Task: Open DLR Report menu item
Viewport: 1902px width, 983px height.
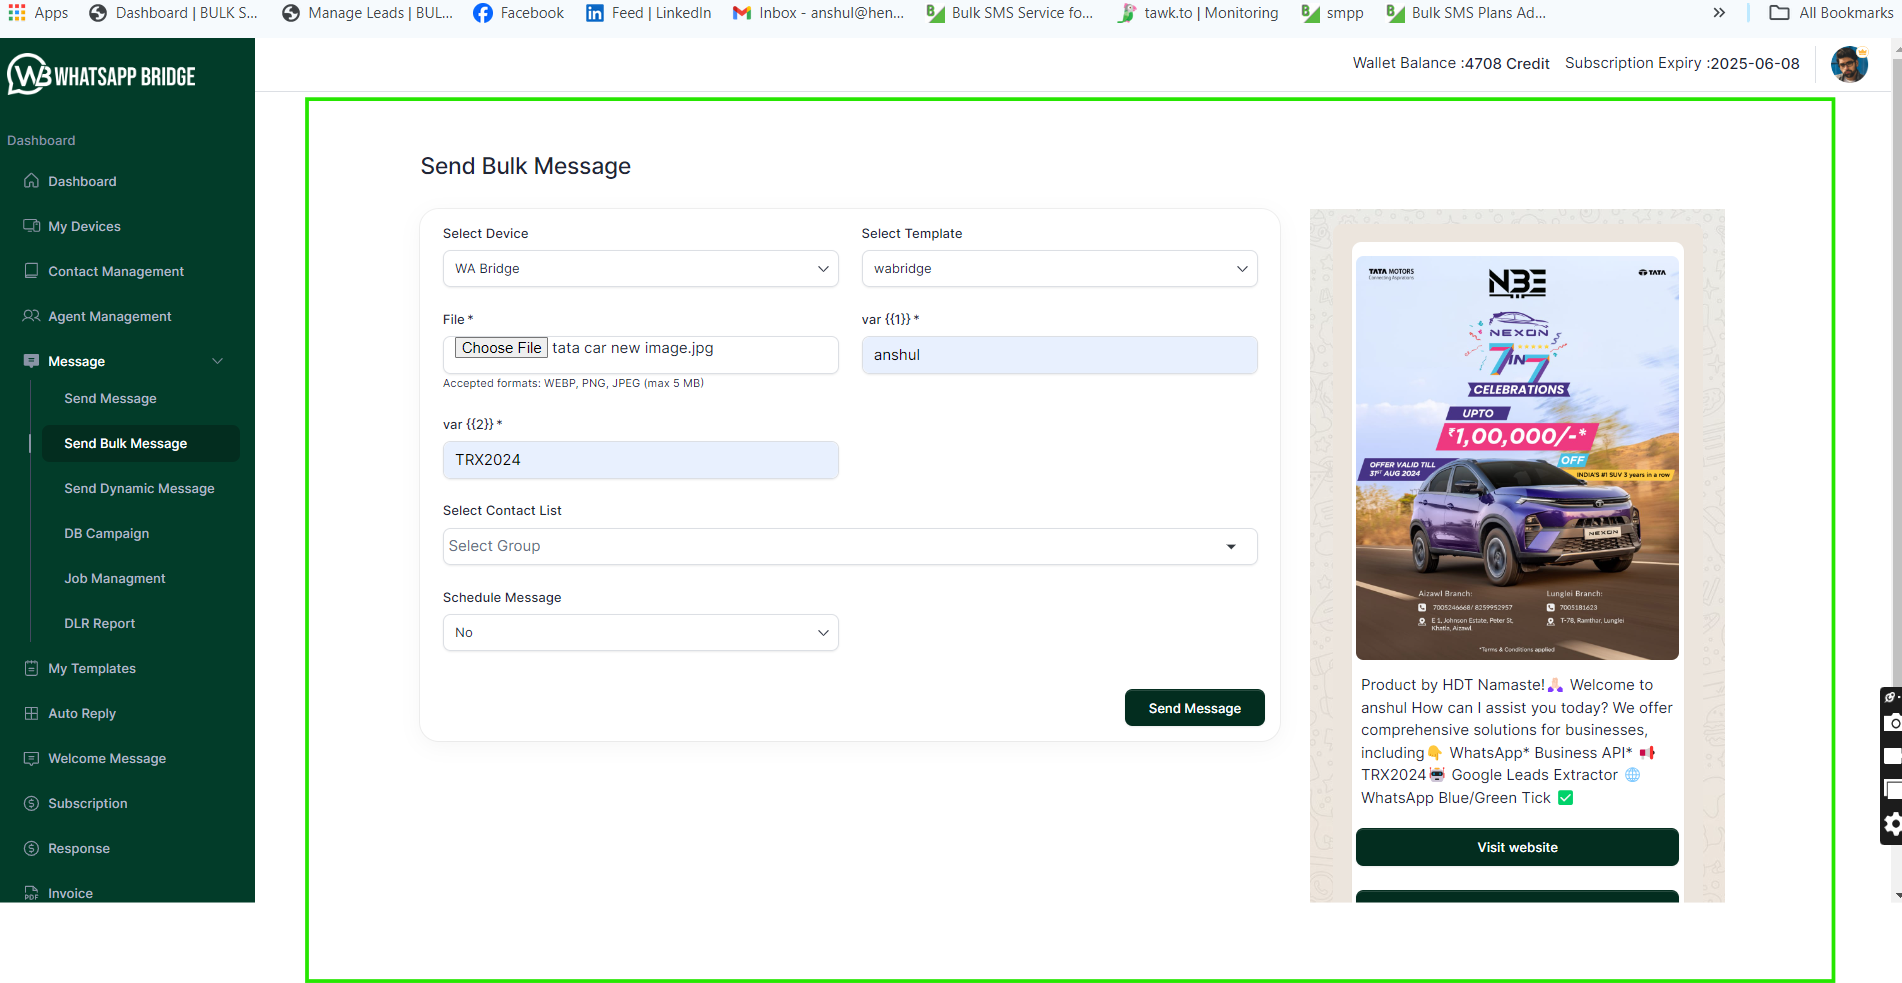Action: click(100, 623)
